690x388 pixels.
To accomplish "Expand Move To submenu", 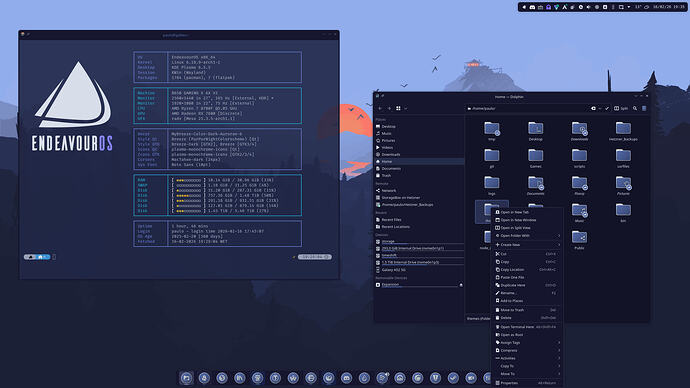I will coord(527,374).
